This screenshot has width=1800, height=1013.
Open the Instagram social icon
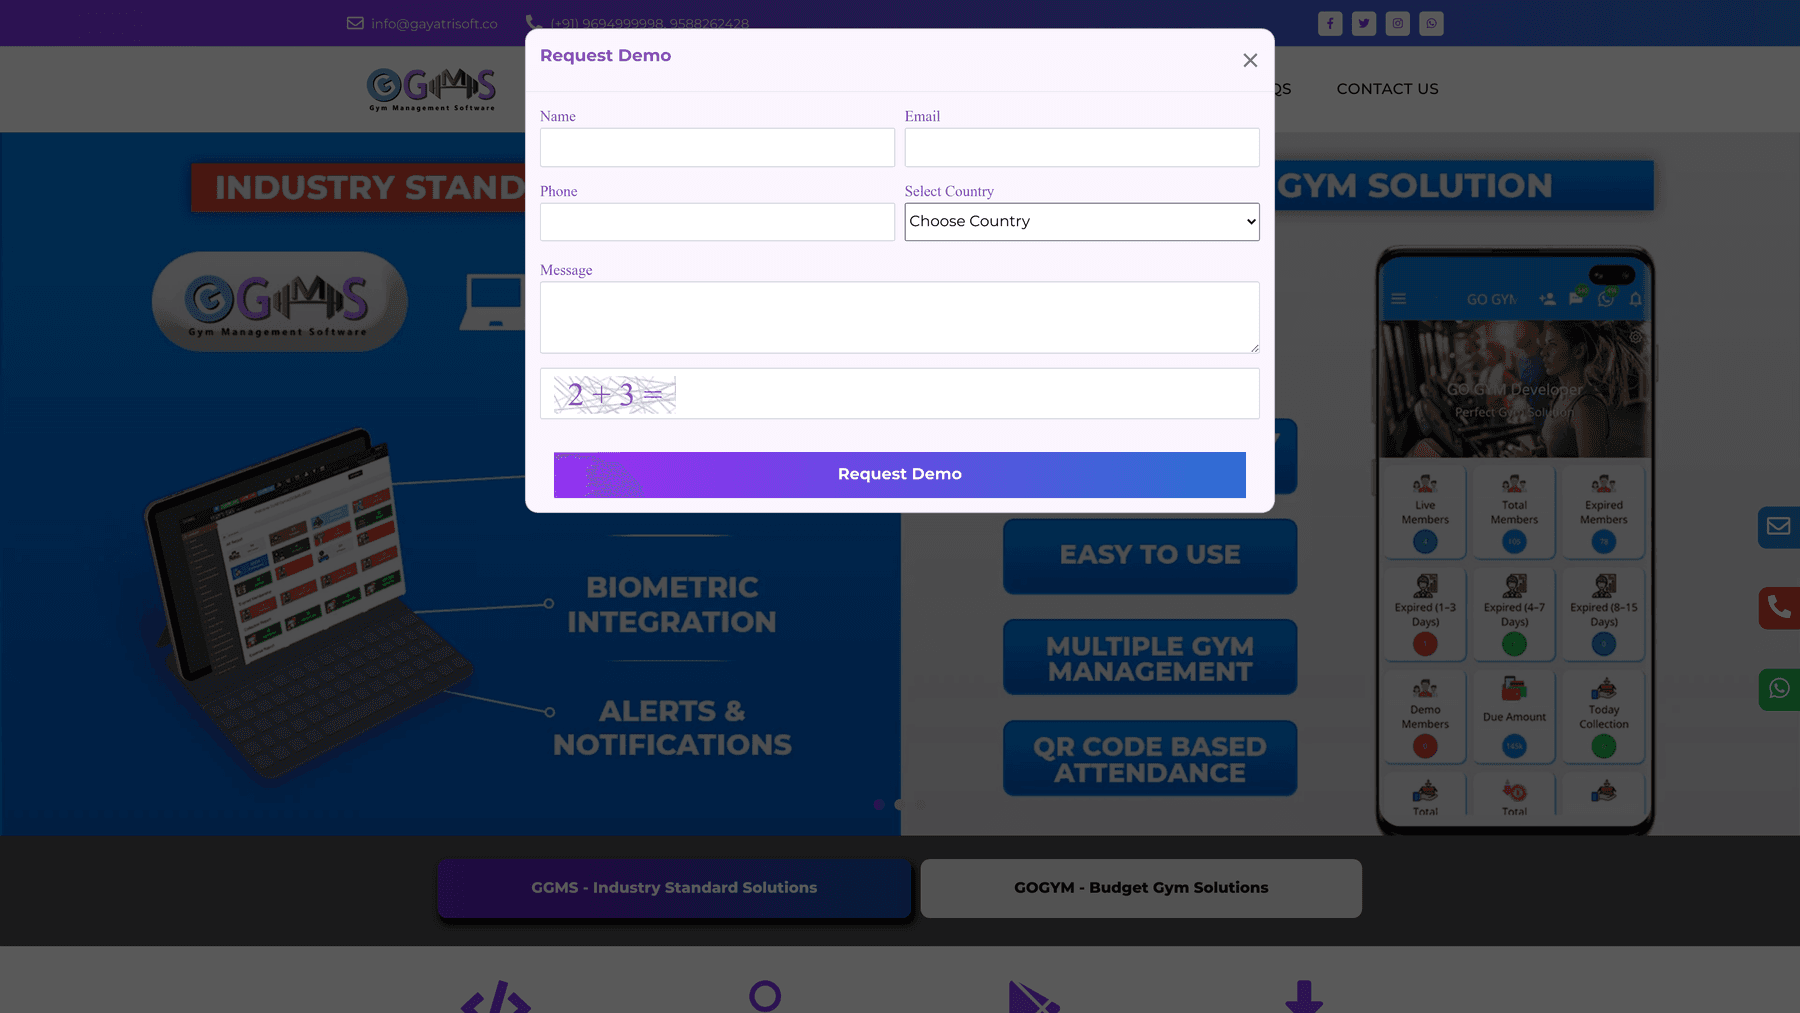(1398, 24)
